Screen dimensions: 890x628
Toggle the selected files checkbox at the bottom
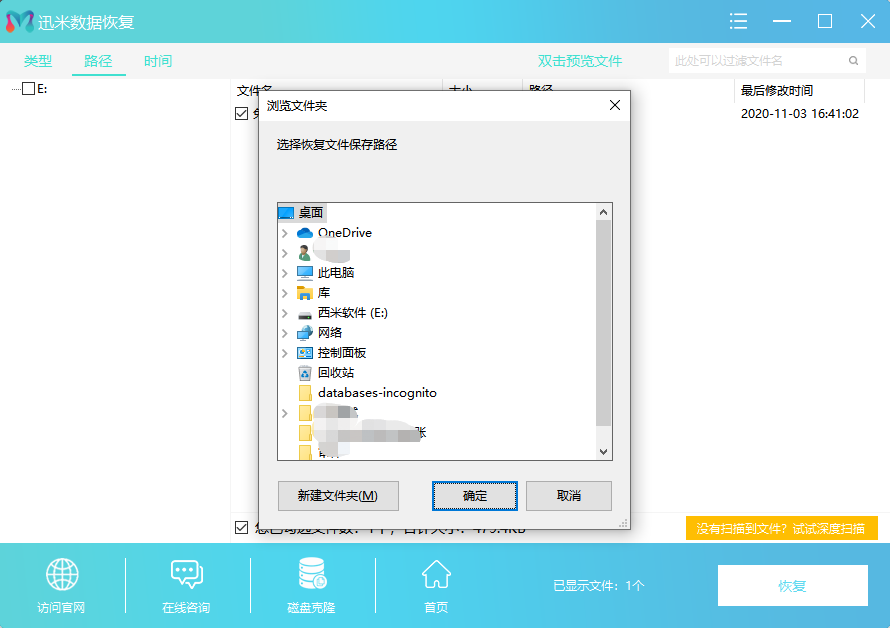point(241,528)
